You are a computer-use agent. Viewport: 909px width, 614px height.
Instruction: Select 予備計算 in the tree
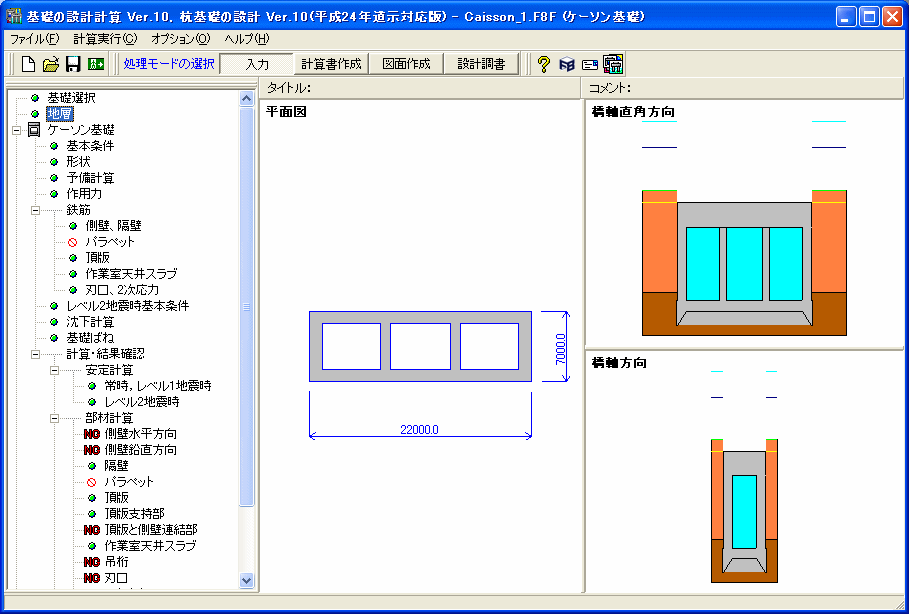(x=90, y=178)
